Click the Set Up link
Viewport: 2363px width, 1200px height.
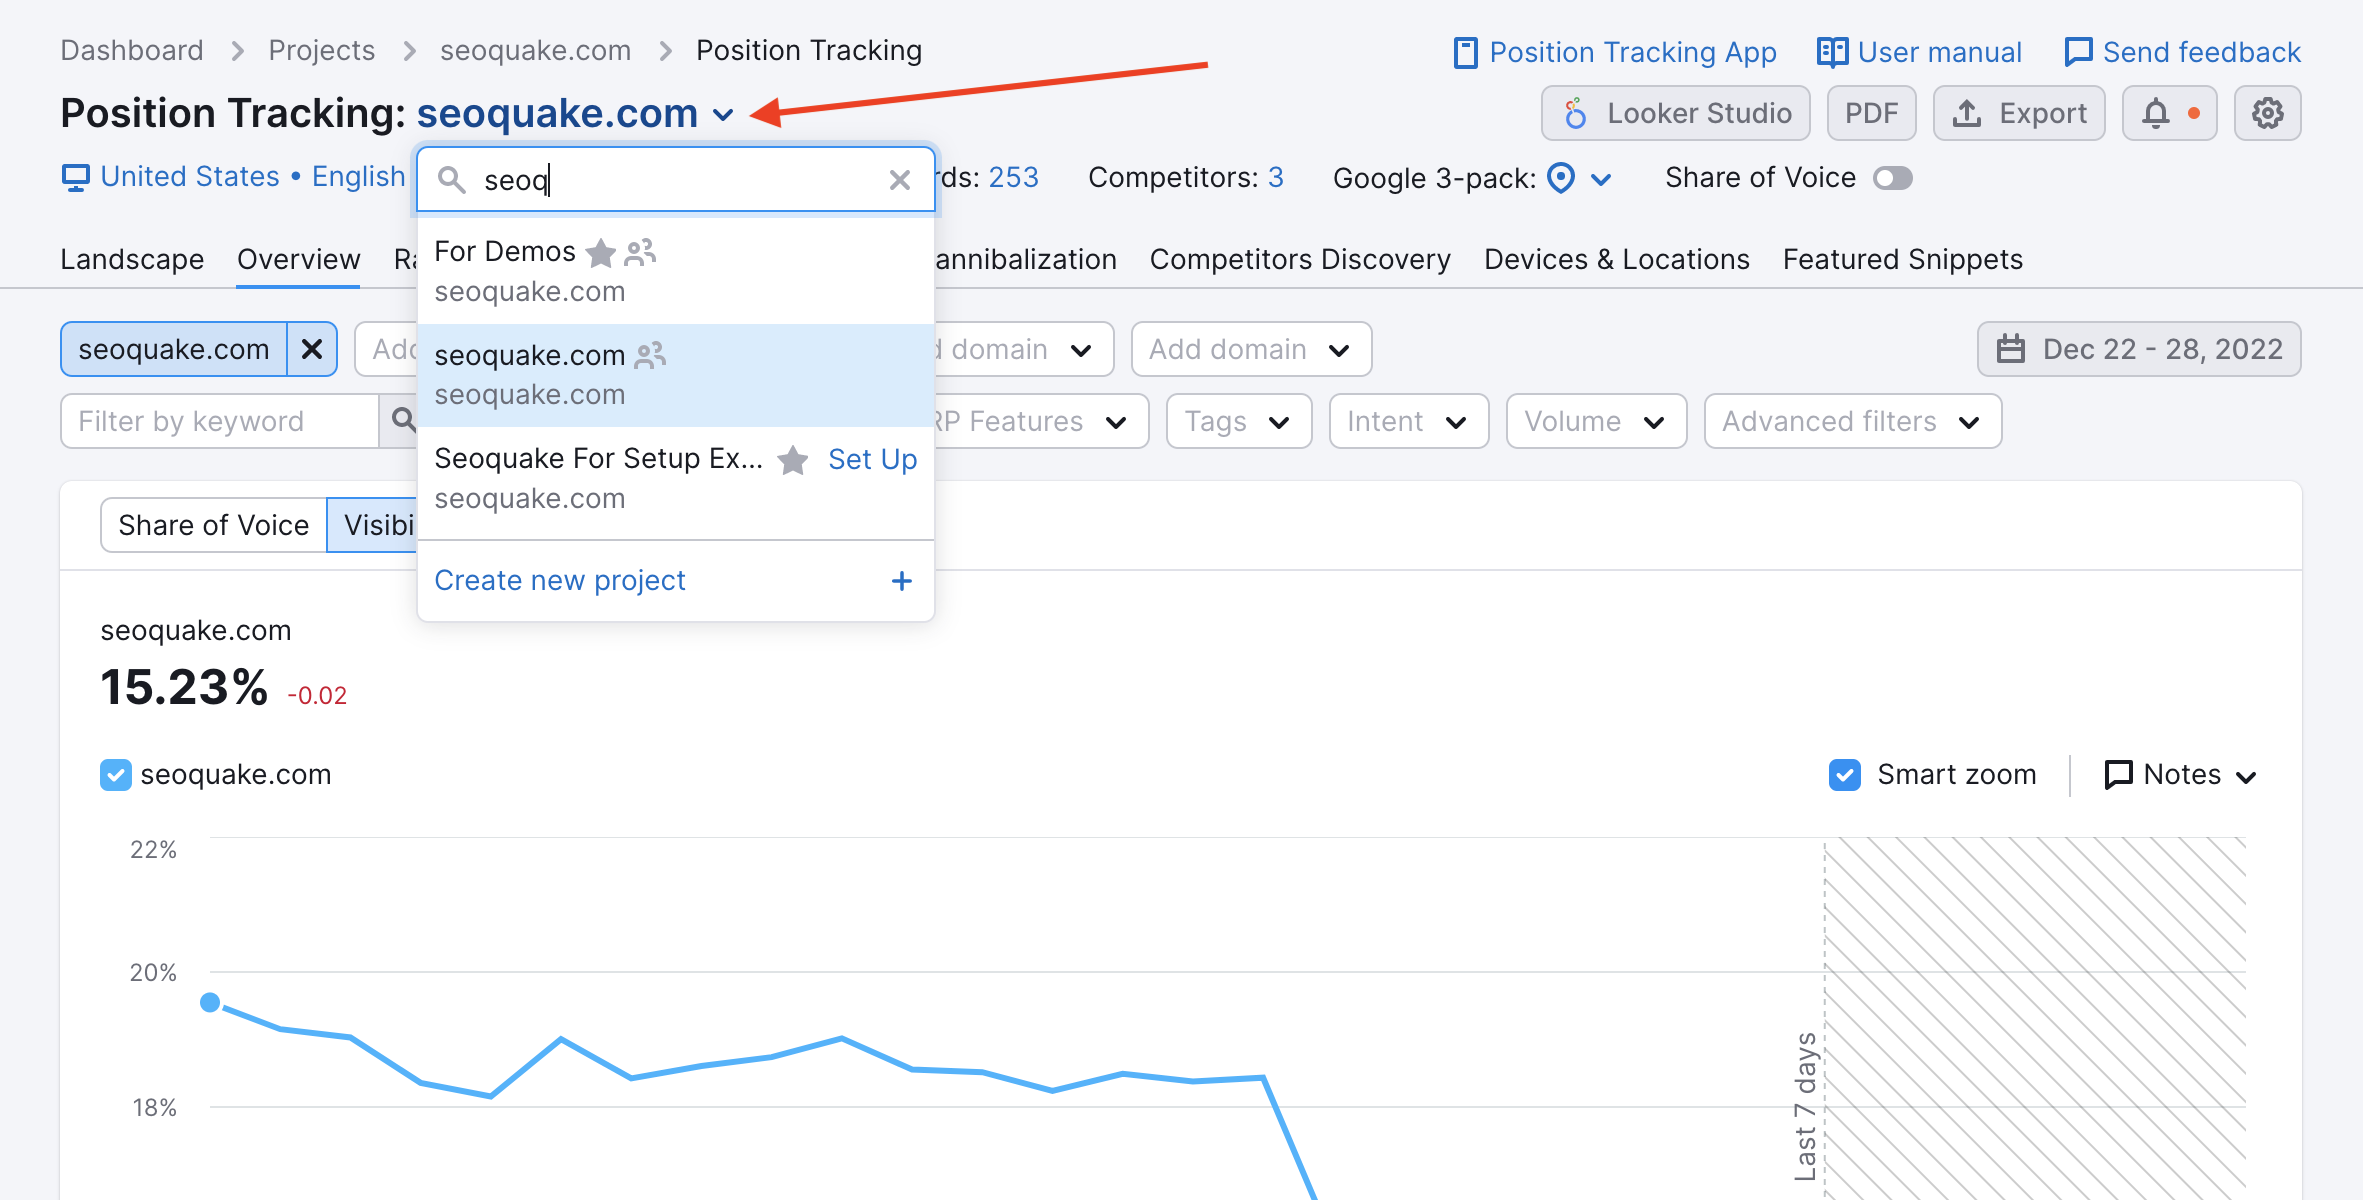(872, 459)
